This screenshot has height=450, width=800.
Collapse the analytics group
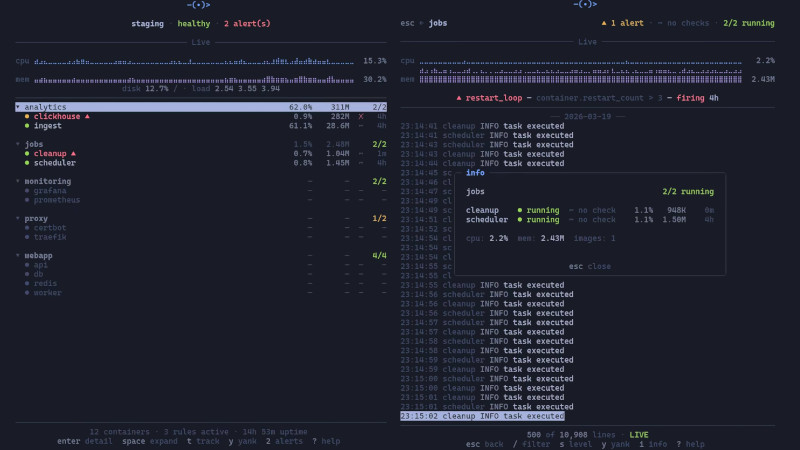[18, 107]
